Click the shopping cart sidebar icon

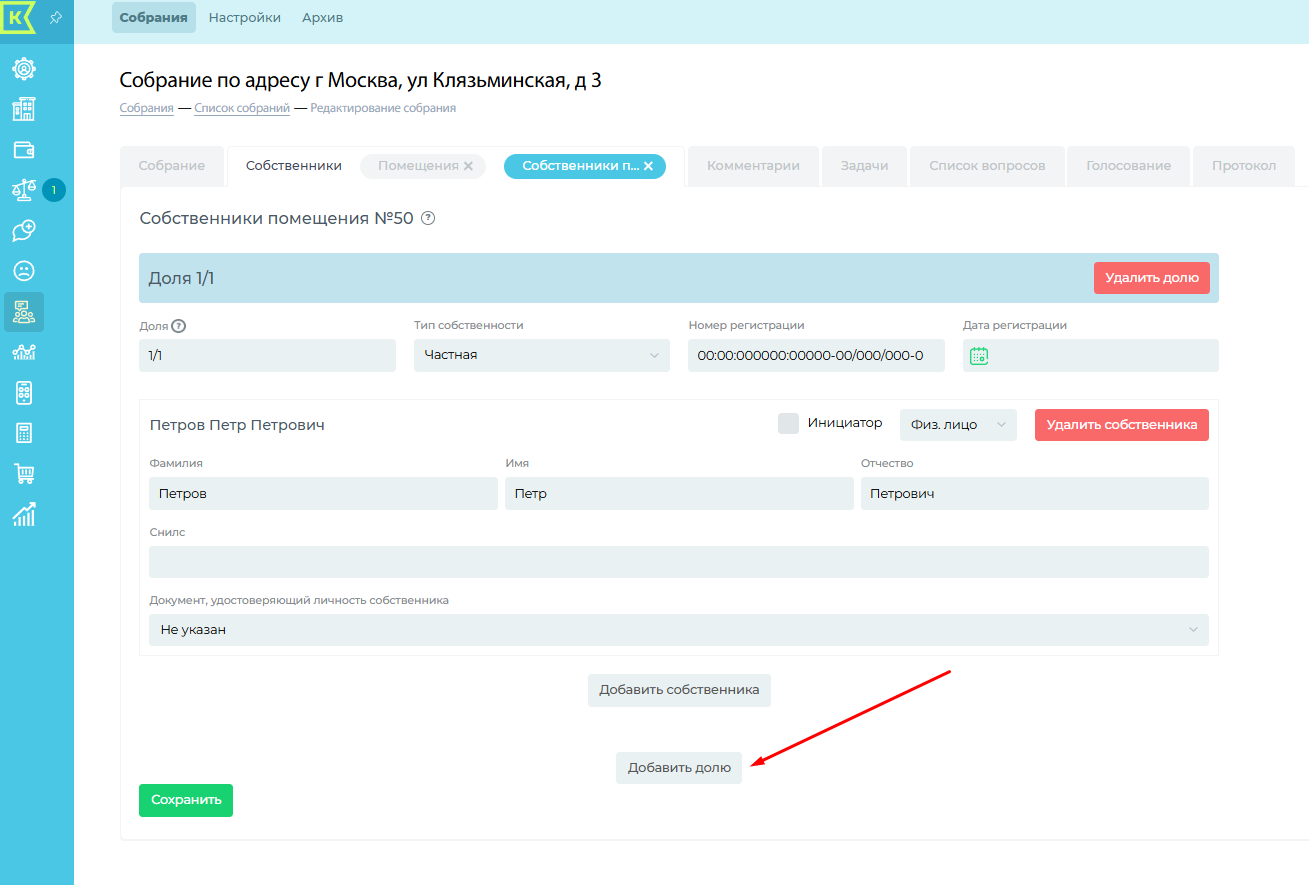[23, 474]
